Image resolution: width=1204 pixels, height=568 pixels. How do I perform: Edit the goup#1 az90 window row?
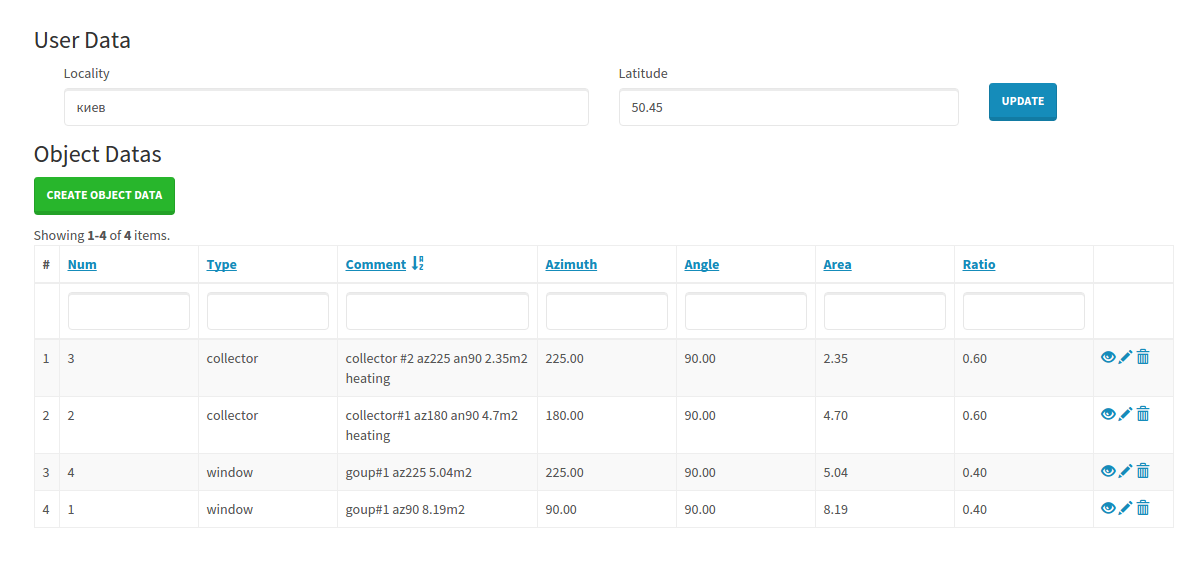[x=1125, y=508]
